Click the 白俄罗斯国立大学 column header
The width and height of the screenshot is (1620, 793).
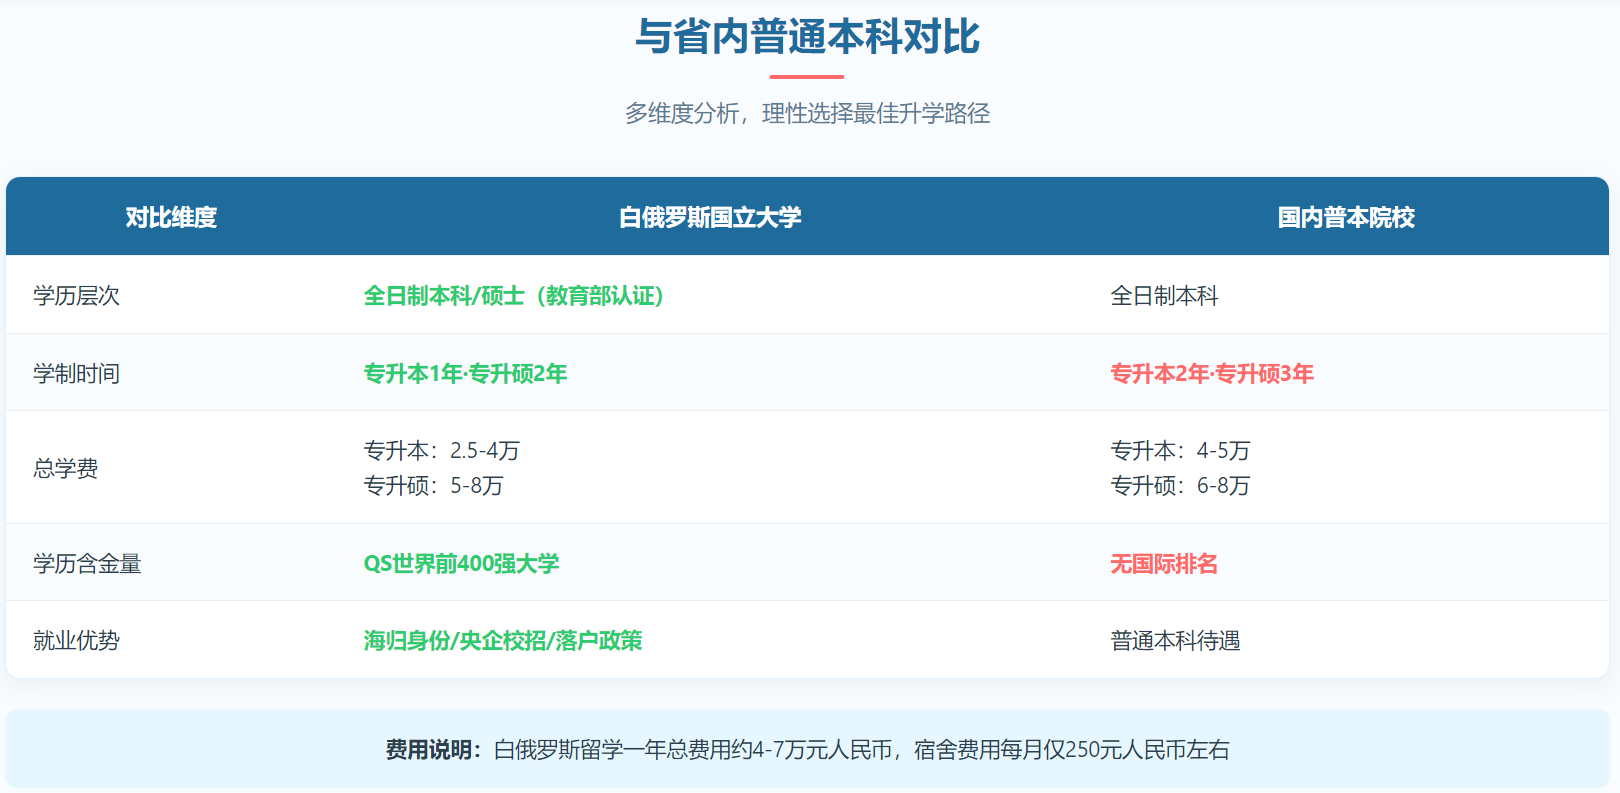point(710,217)
